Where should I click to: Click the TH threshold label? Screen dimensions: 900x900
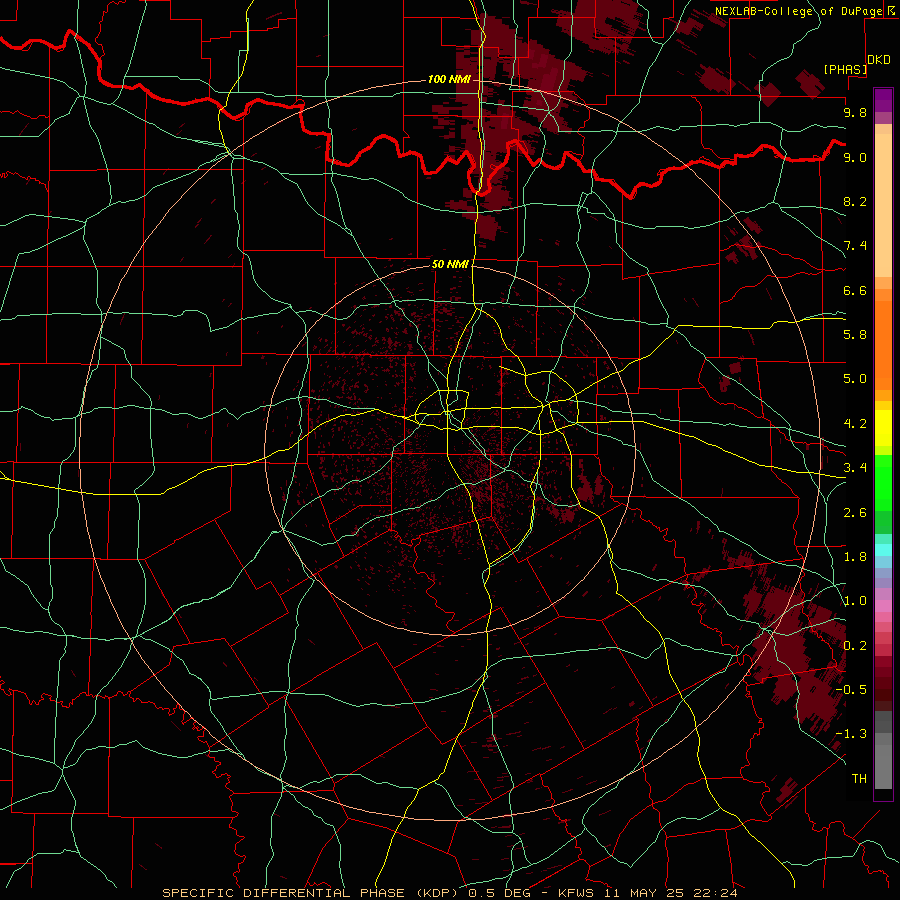pos(859,779)
